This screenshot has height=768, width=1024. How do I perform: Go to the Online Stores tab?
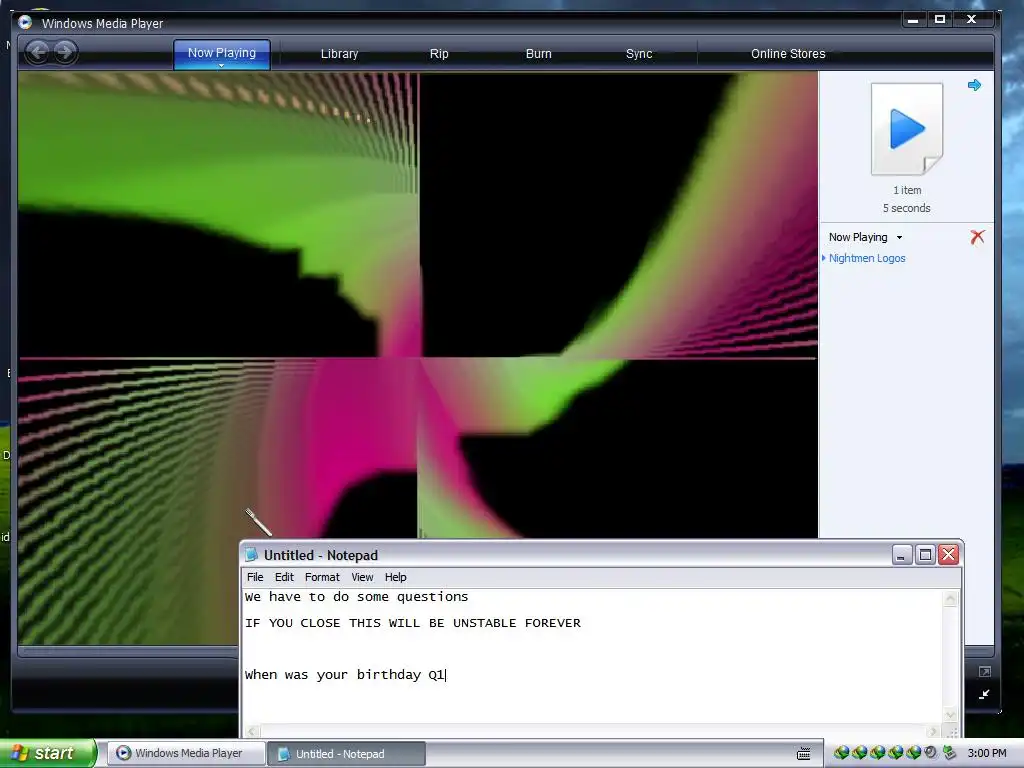click(788, 54)
